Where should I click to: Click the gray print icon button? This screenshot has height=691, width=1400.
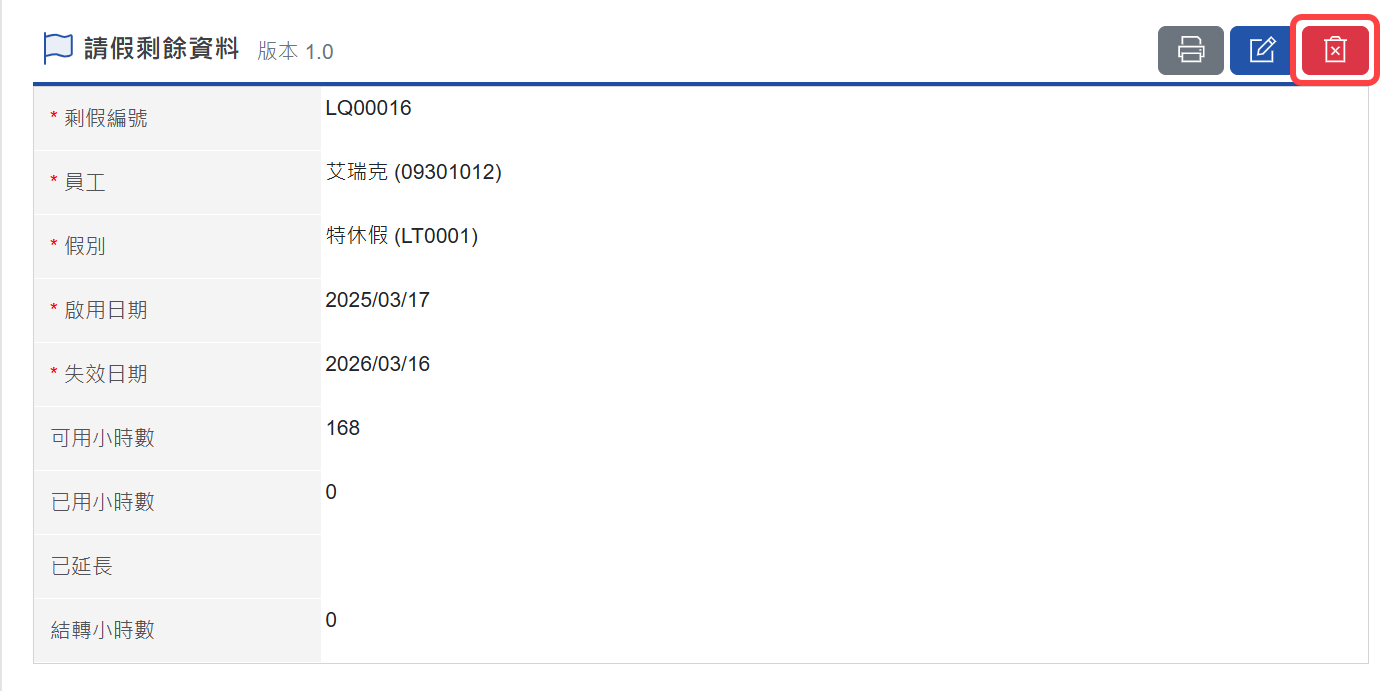click(x=1190, y=50)
